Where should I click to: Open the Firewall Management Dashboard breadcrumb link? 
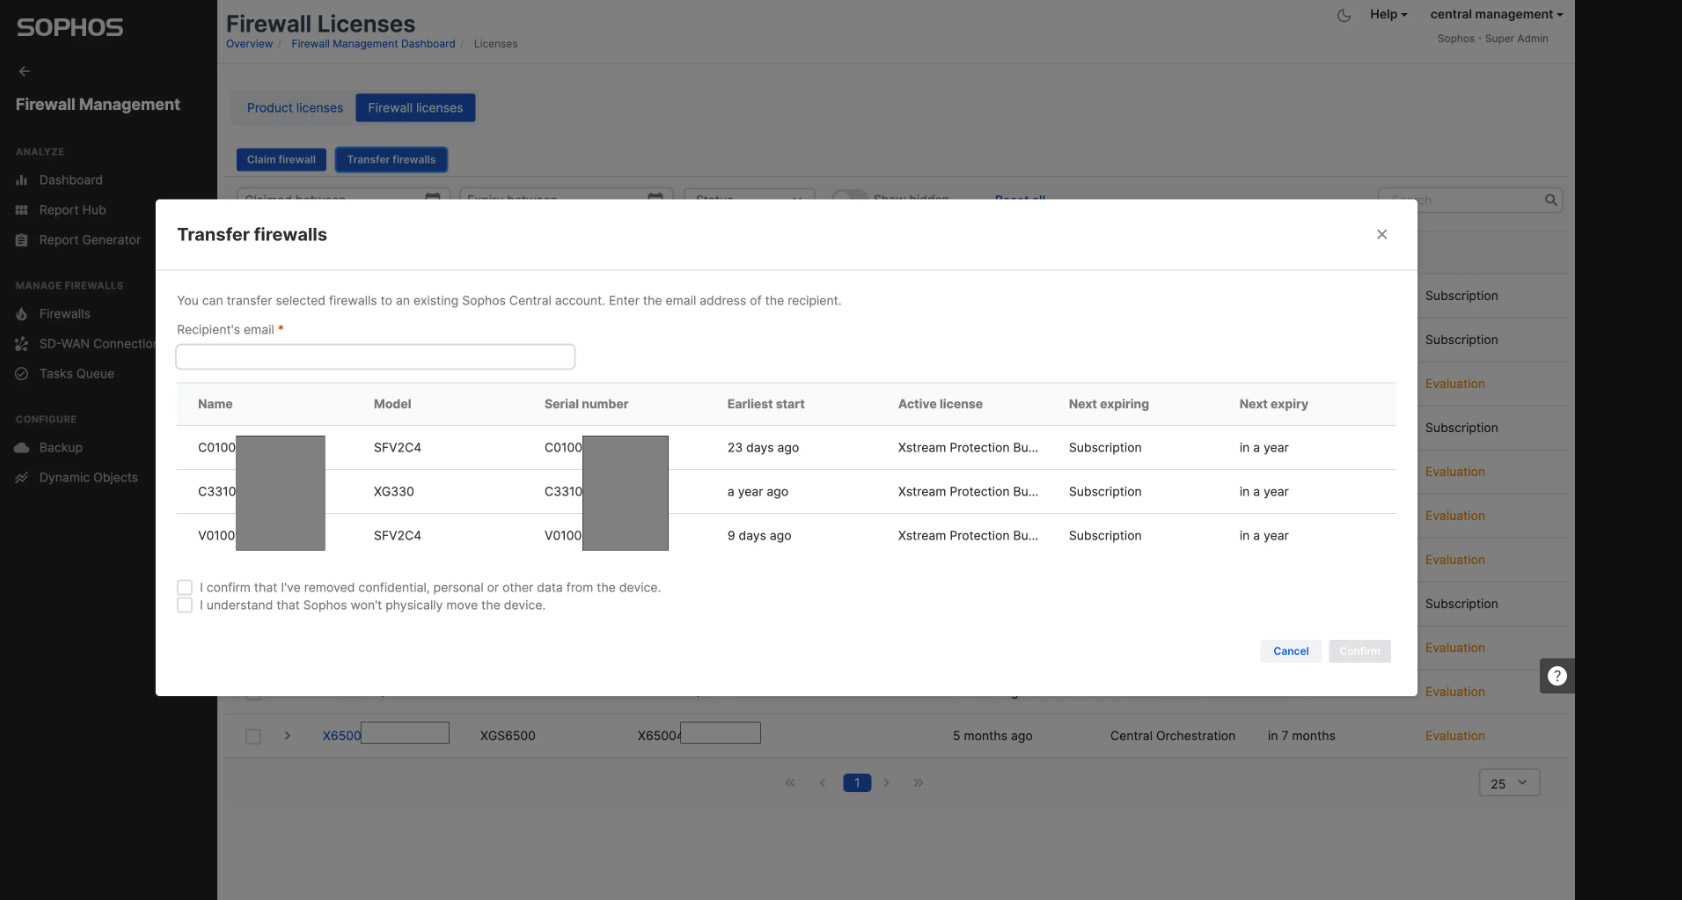click(373, 43)
